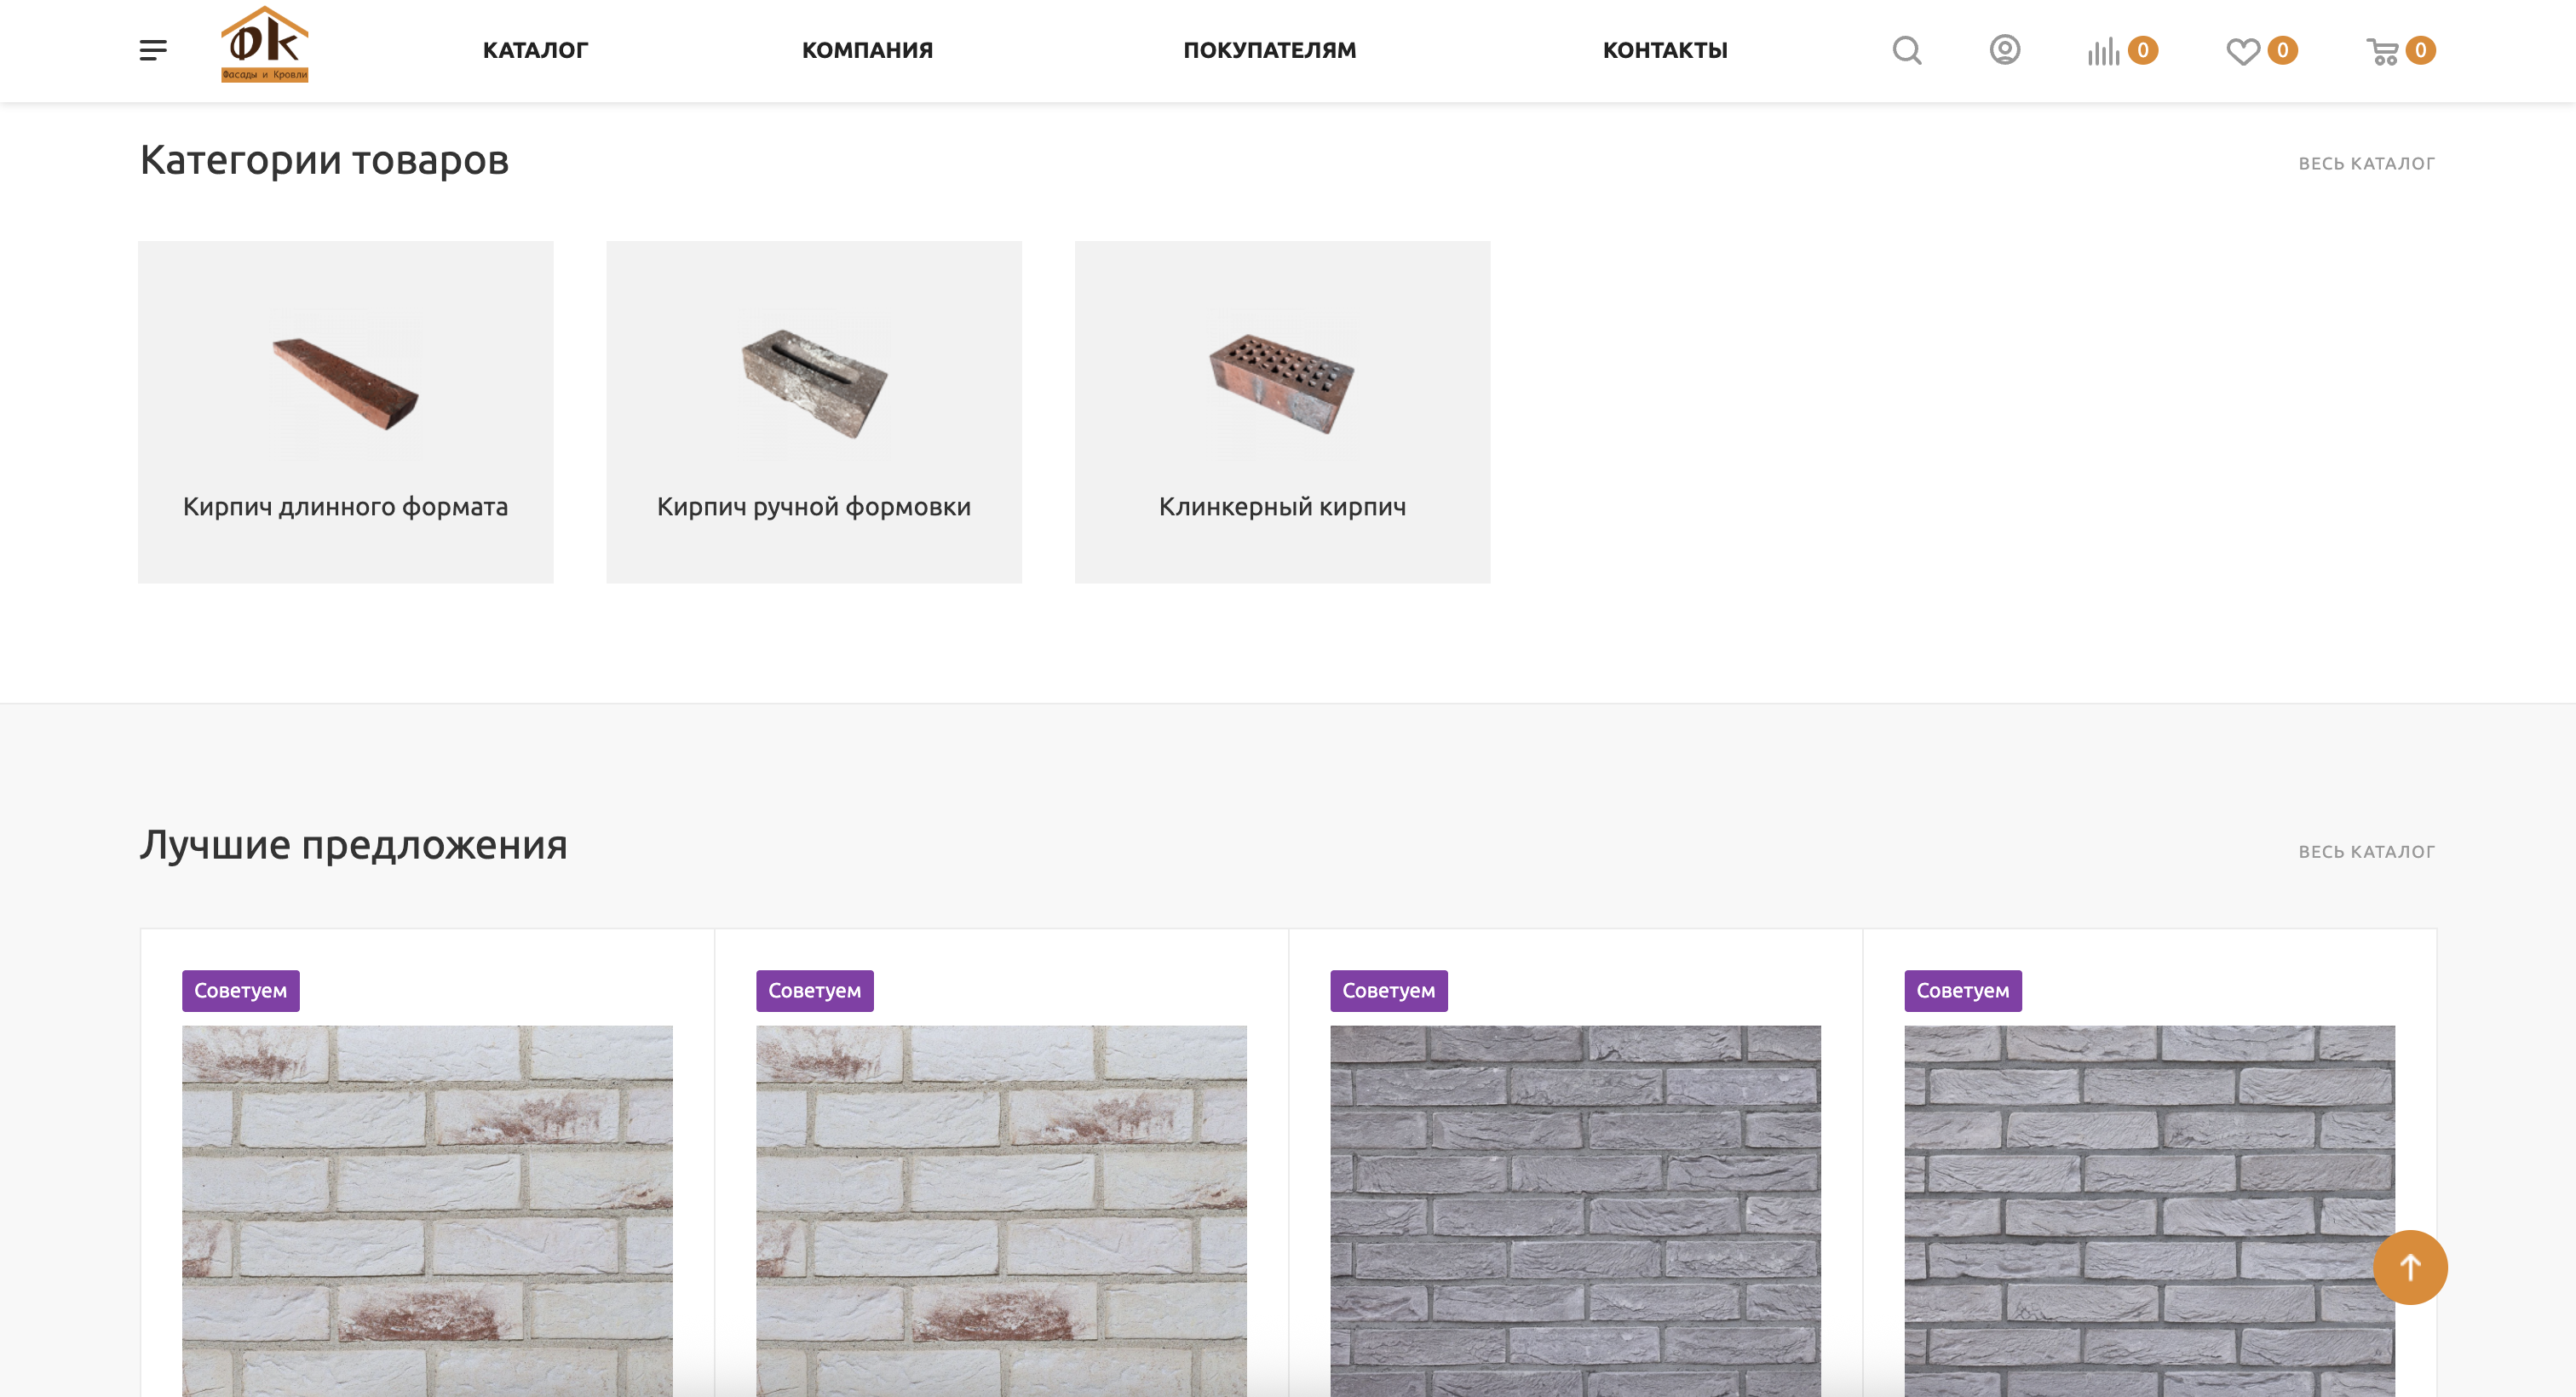Open the shopping cart icon
This screenshot has width=2576, height=1397.
2383,51
